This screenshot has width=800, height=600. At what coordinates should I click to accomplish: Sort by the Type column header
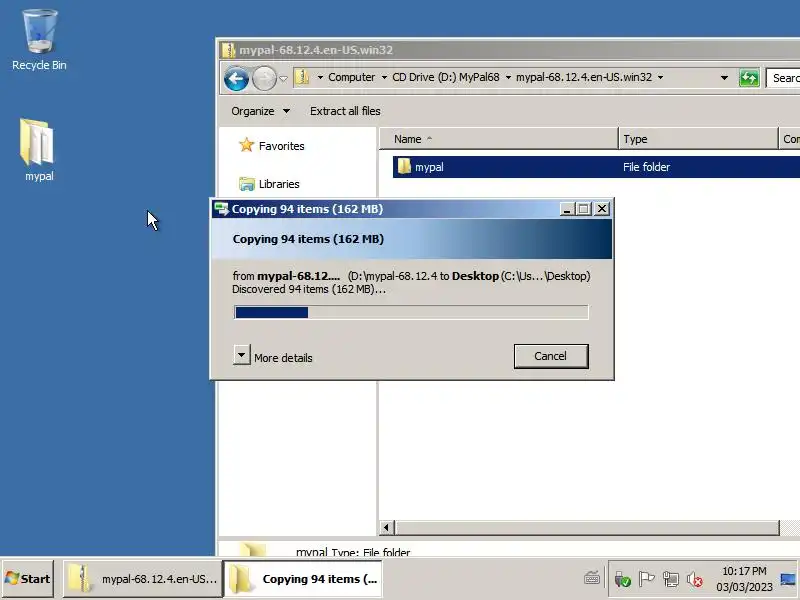click(698, 139)
